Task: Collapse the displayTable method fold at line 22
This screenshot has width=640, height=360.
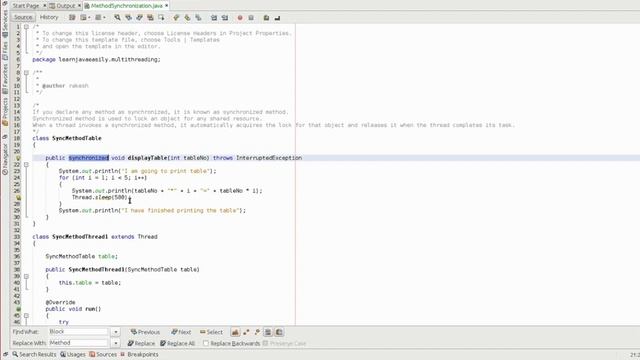Action: coord(26,164)
